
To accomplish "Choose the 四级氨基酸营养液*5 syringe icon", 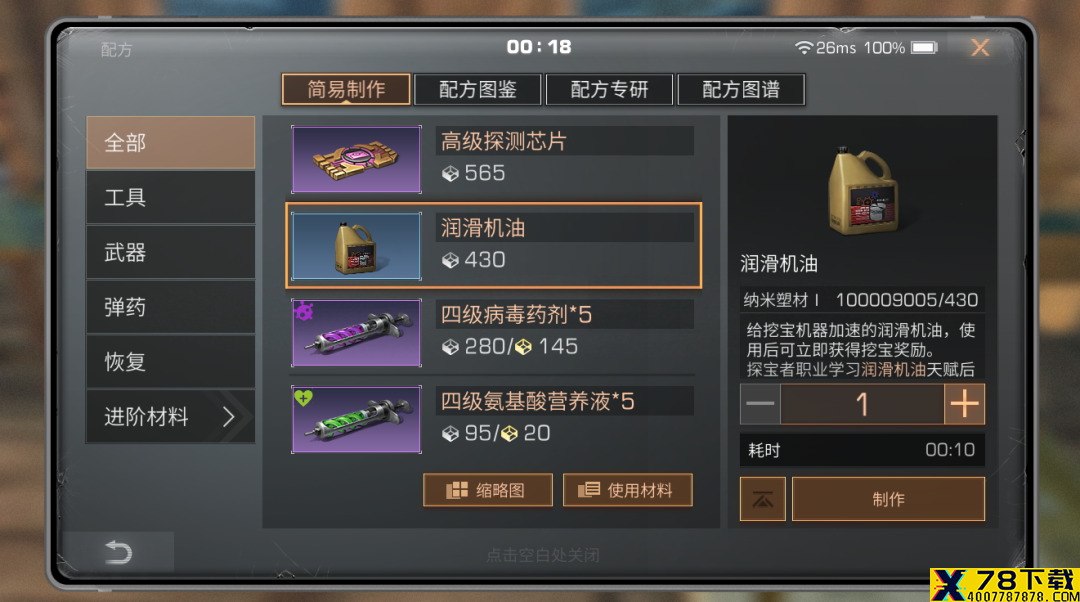I will click(356, 419).
